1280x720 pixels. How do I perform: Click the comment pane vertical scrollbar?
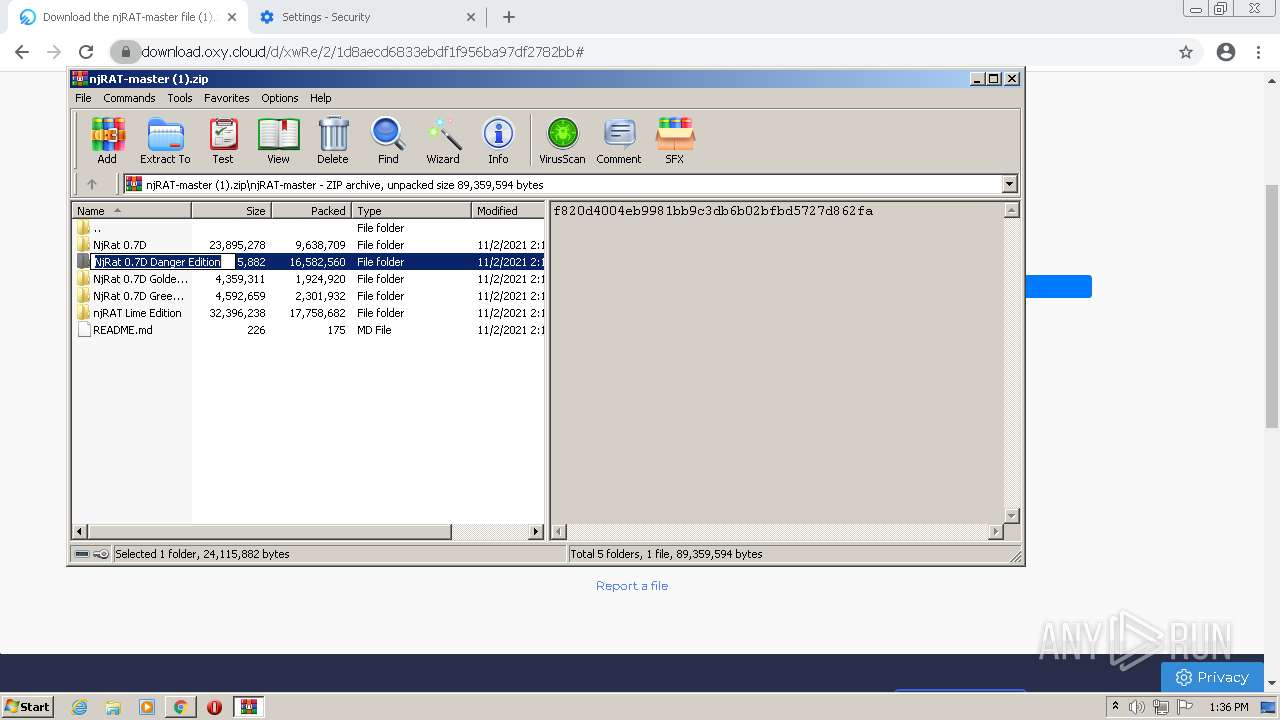pos(1011,363)
